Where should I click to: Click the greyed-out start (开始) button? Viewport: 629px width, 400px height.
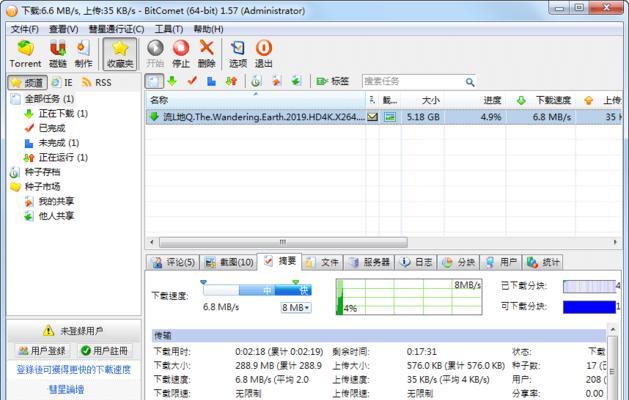(155, 54)
